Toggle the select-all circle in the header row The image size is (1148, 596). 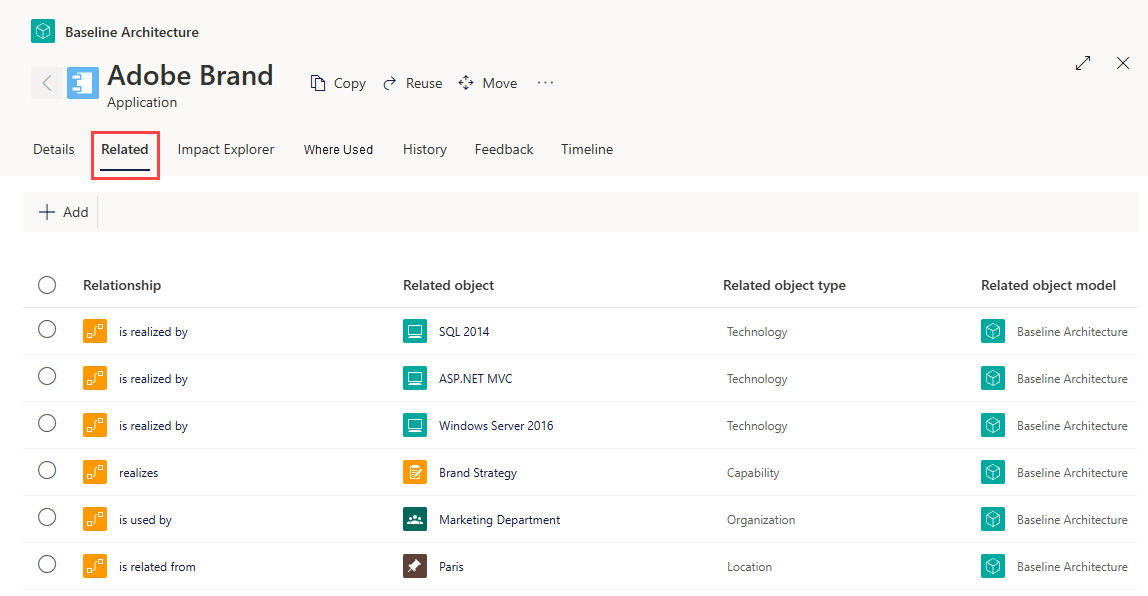47,285
